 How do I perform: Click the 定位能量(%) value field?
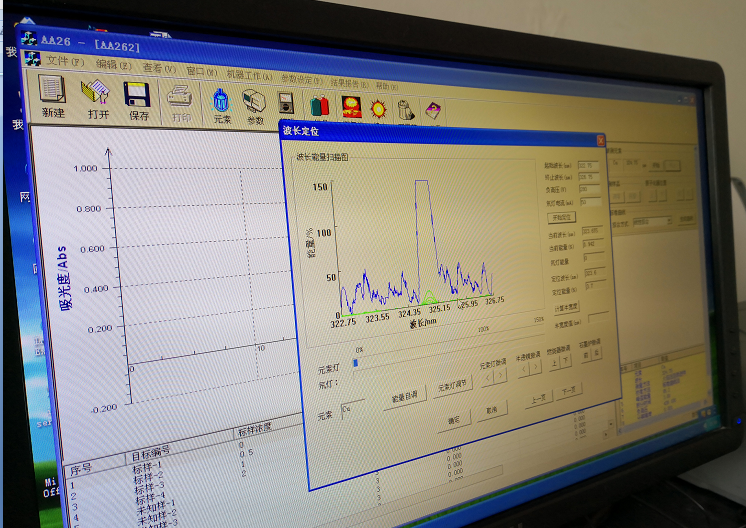[x=597, y=285]
